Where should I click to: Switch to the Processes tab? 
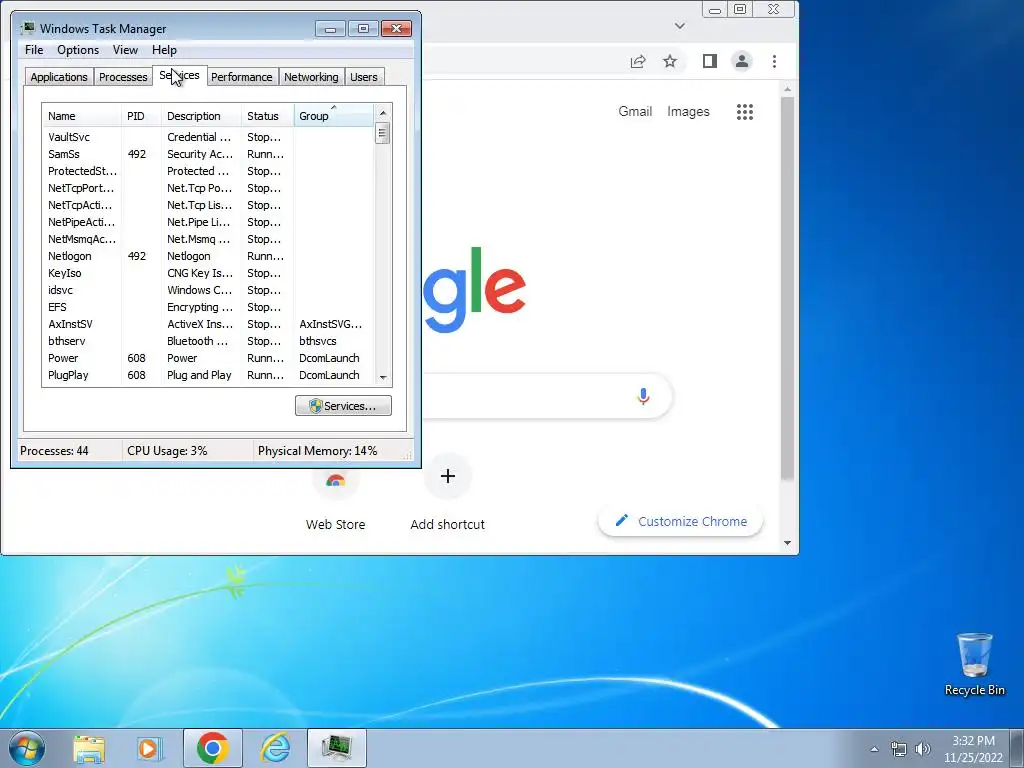point(123,77)
